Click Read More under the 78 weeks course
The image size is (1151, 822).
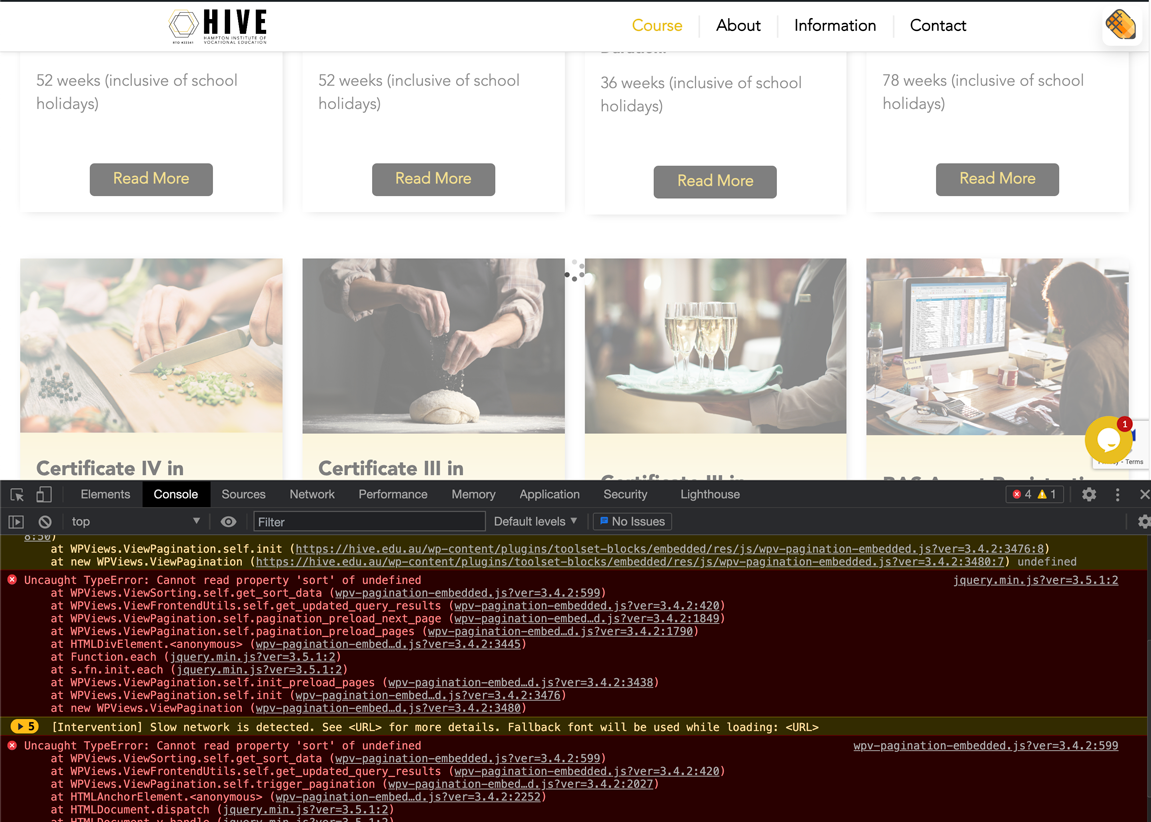[998, 179]
